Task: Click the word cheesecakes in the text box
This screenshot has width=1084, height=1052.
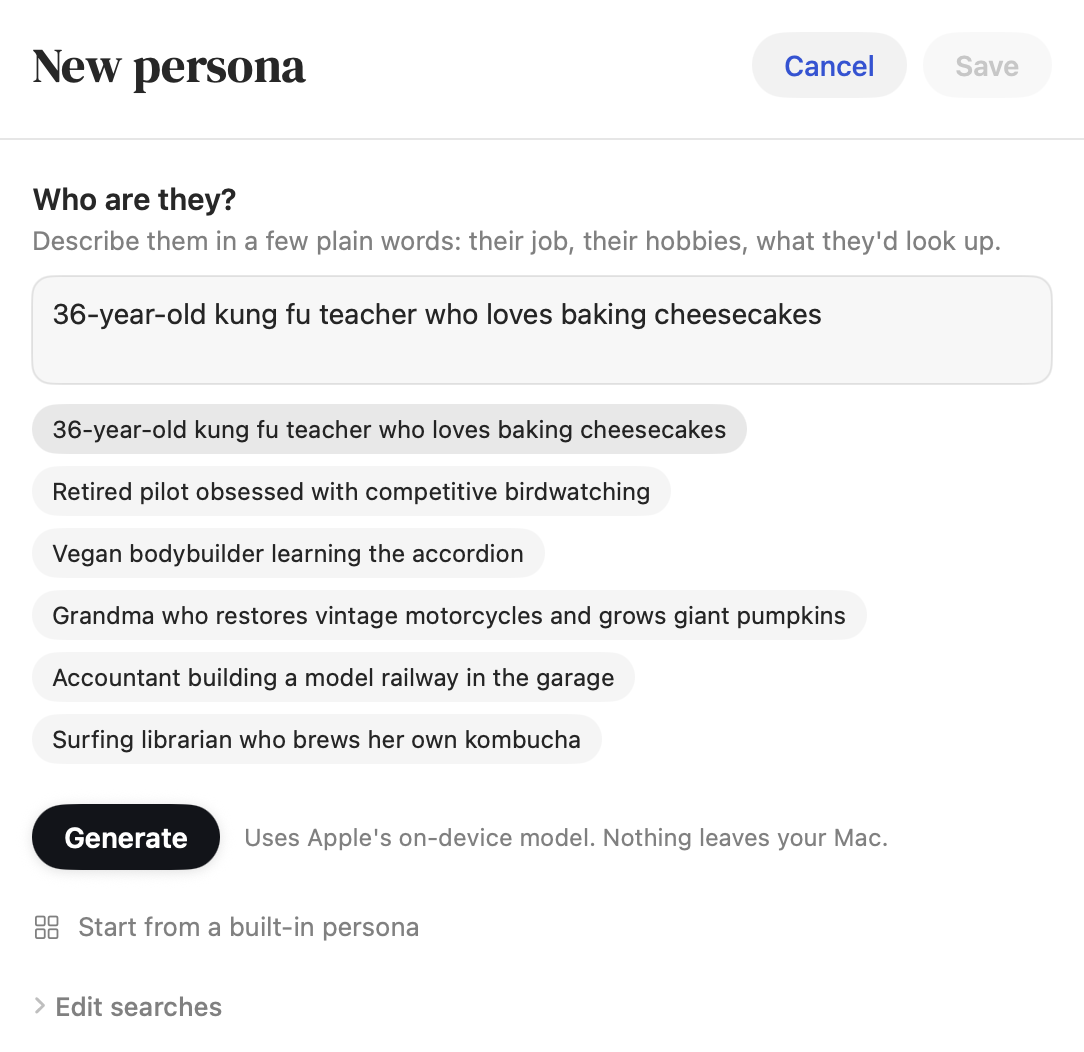Action: (x=738, y=314)
